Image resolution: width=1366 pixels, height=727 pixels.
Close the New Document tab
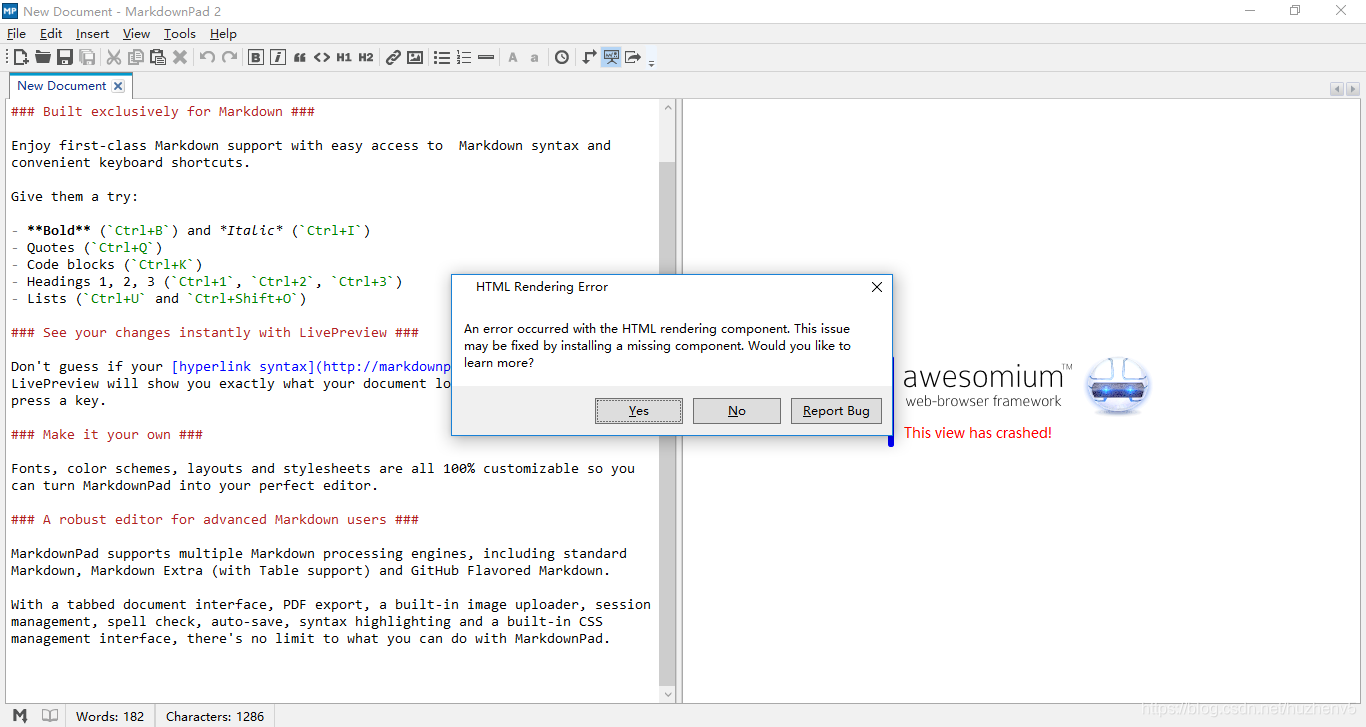118,86
